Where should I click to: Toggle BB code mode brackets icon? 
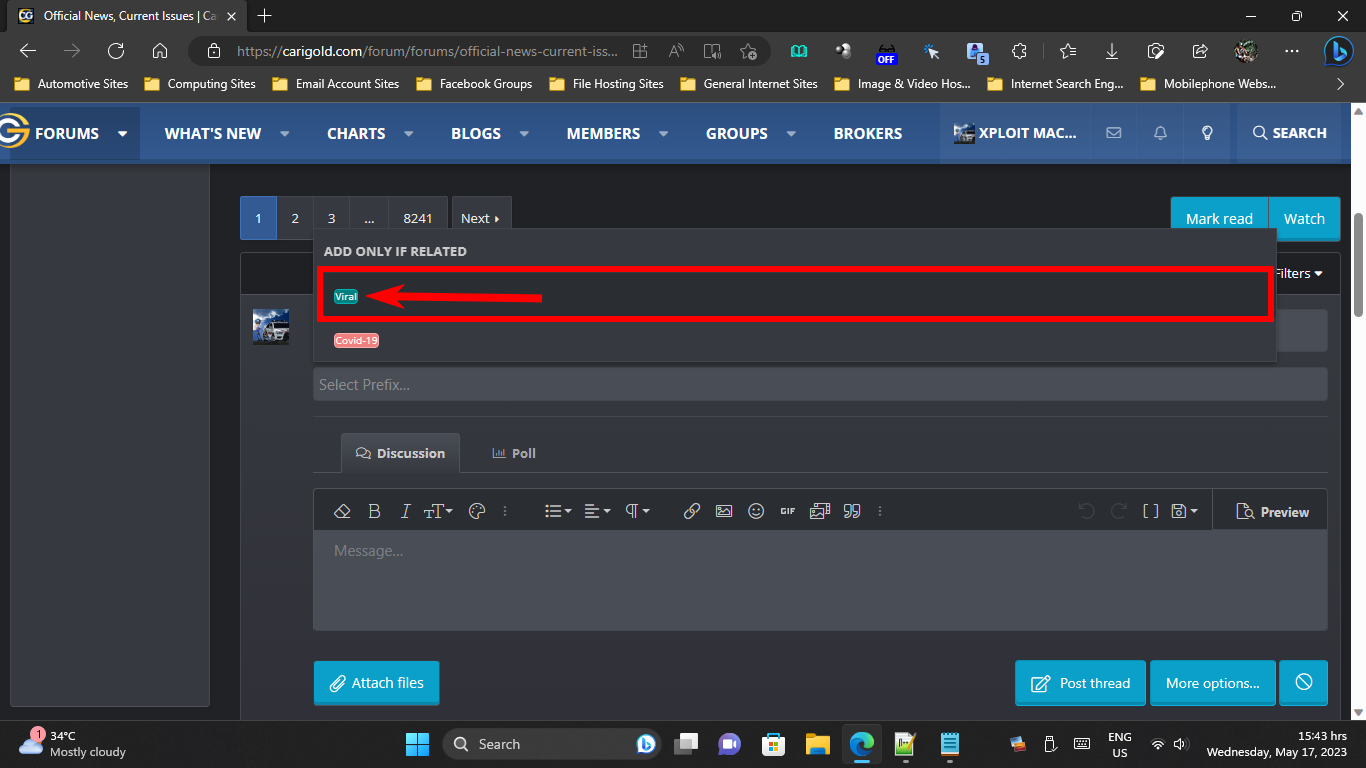pos(1151,511)
